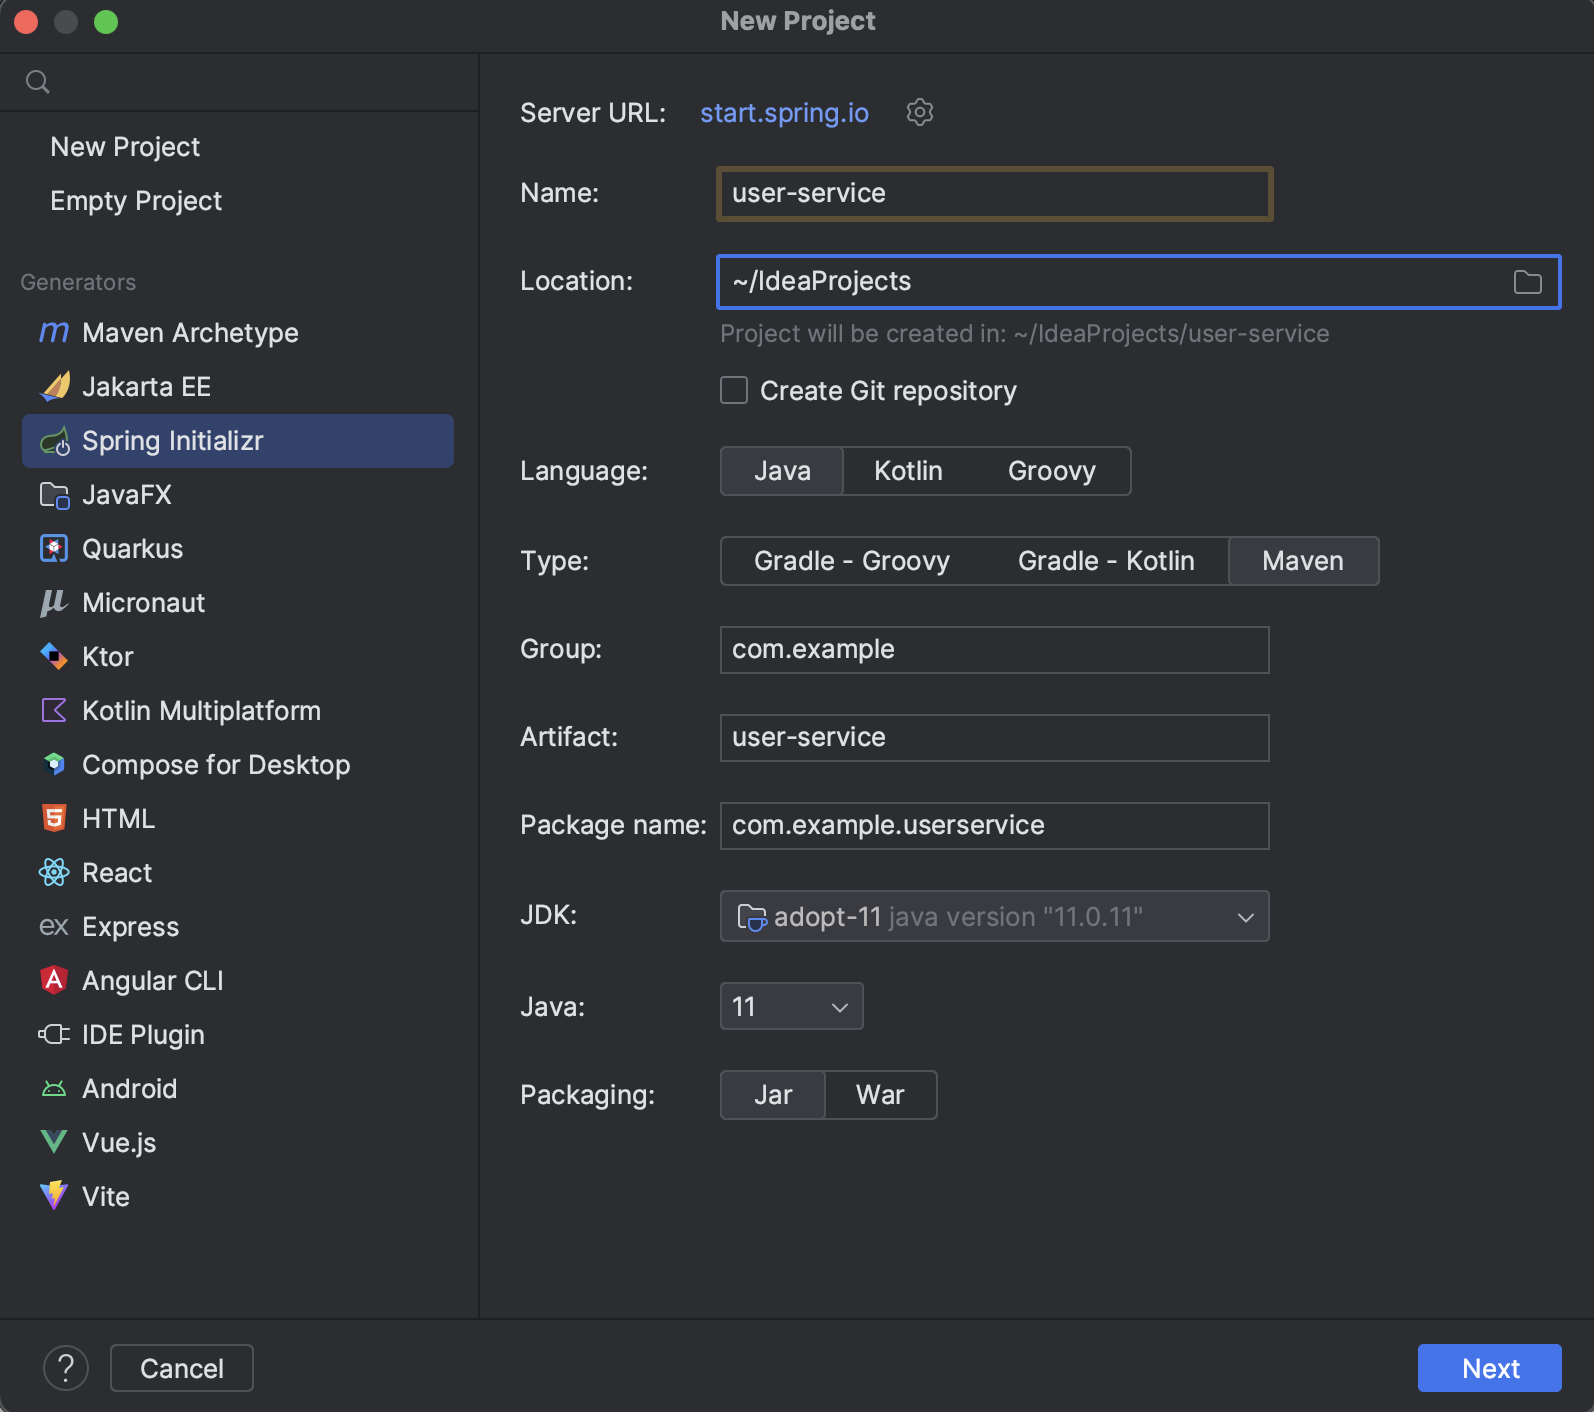Viewport: 1594px width, 1412px height.
Task: Open the JDK adopt-11 dropdown
Action: [995, 916]
